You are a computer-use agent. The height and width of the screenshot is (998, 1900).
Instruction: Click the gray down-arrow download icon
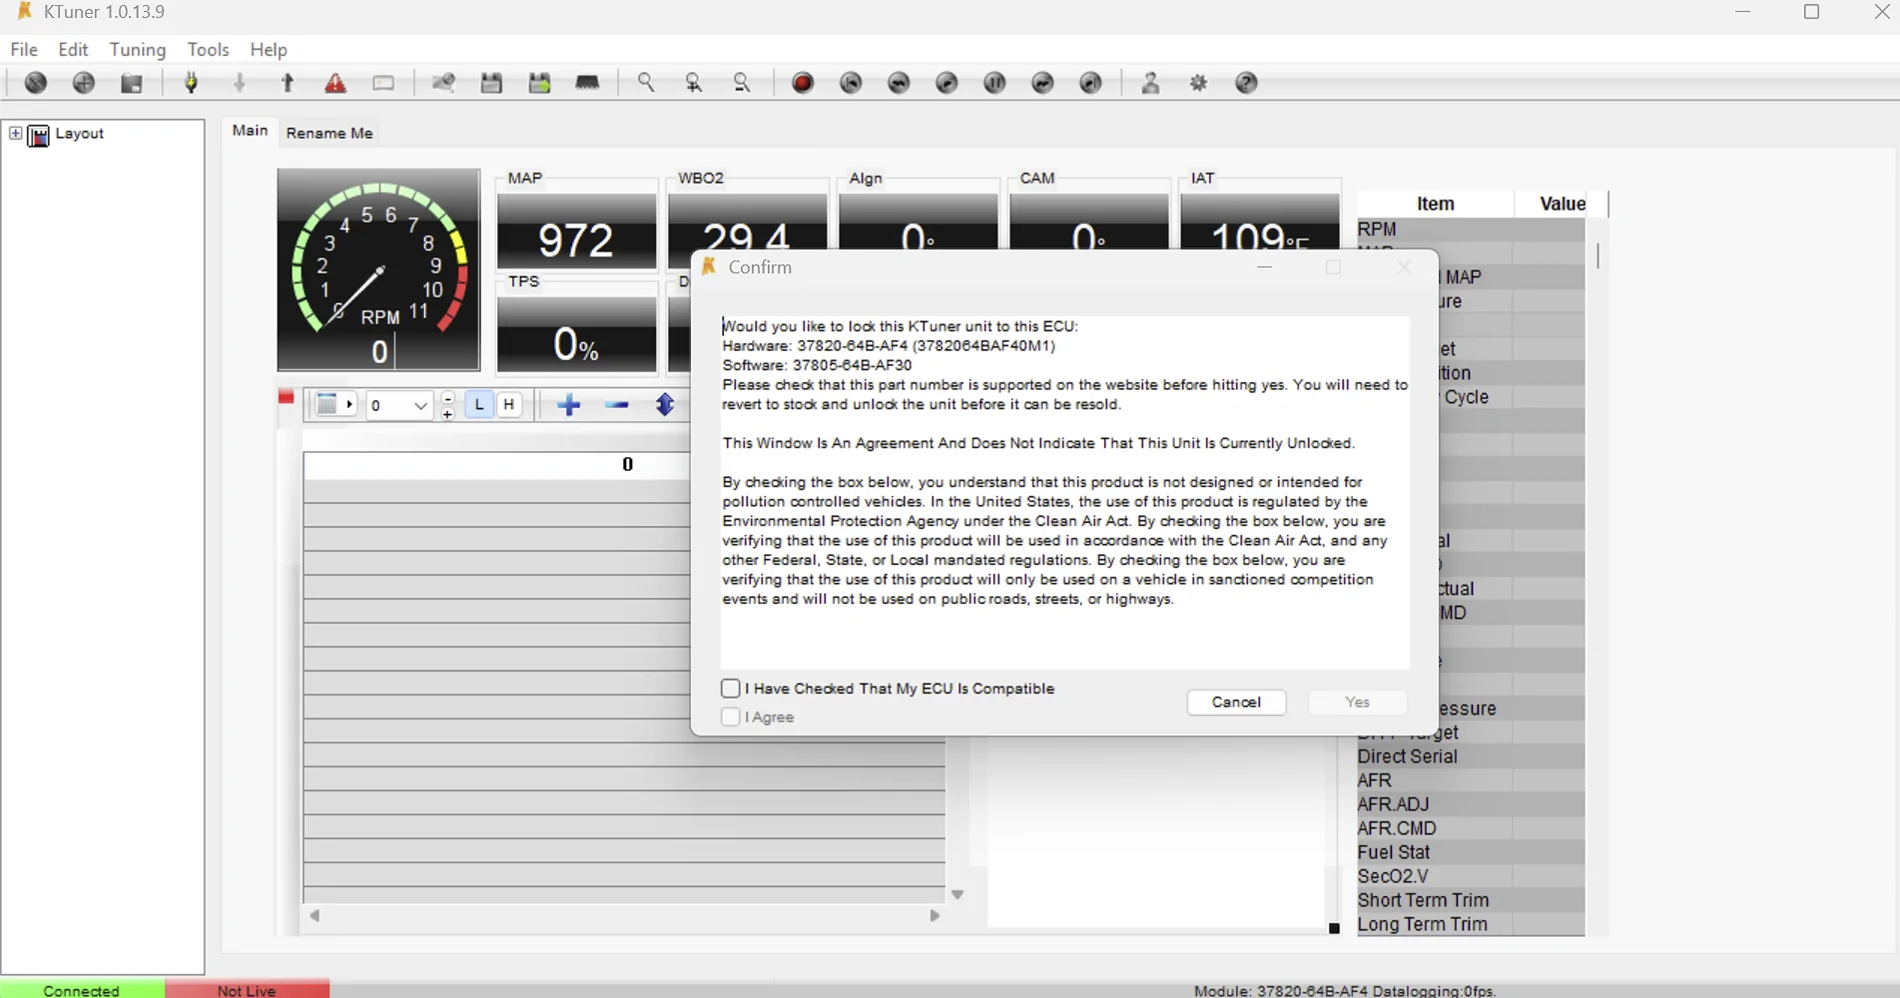[239, 83]
